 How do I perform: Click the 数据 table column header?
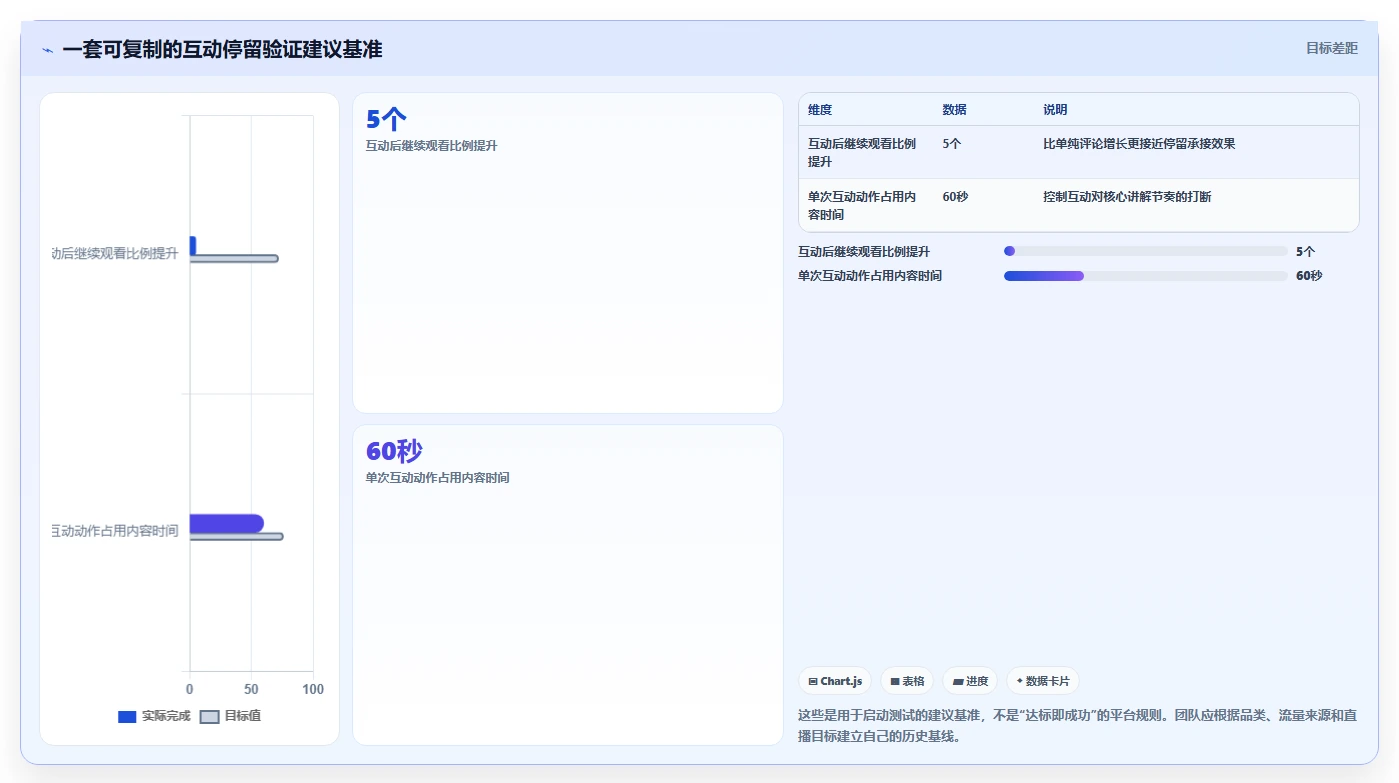(x=954, y=110)
